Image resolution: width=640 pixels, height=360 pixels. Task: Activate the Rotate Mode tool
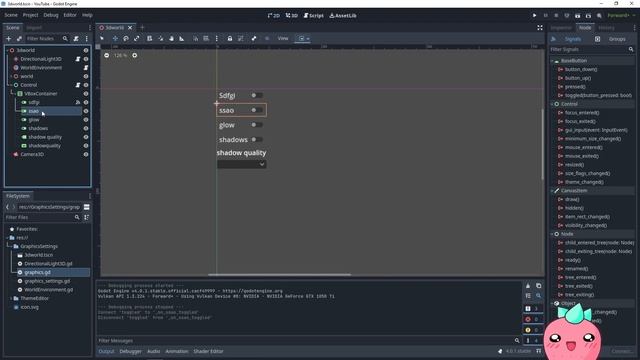point(126,38)
